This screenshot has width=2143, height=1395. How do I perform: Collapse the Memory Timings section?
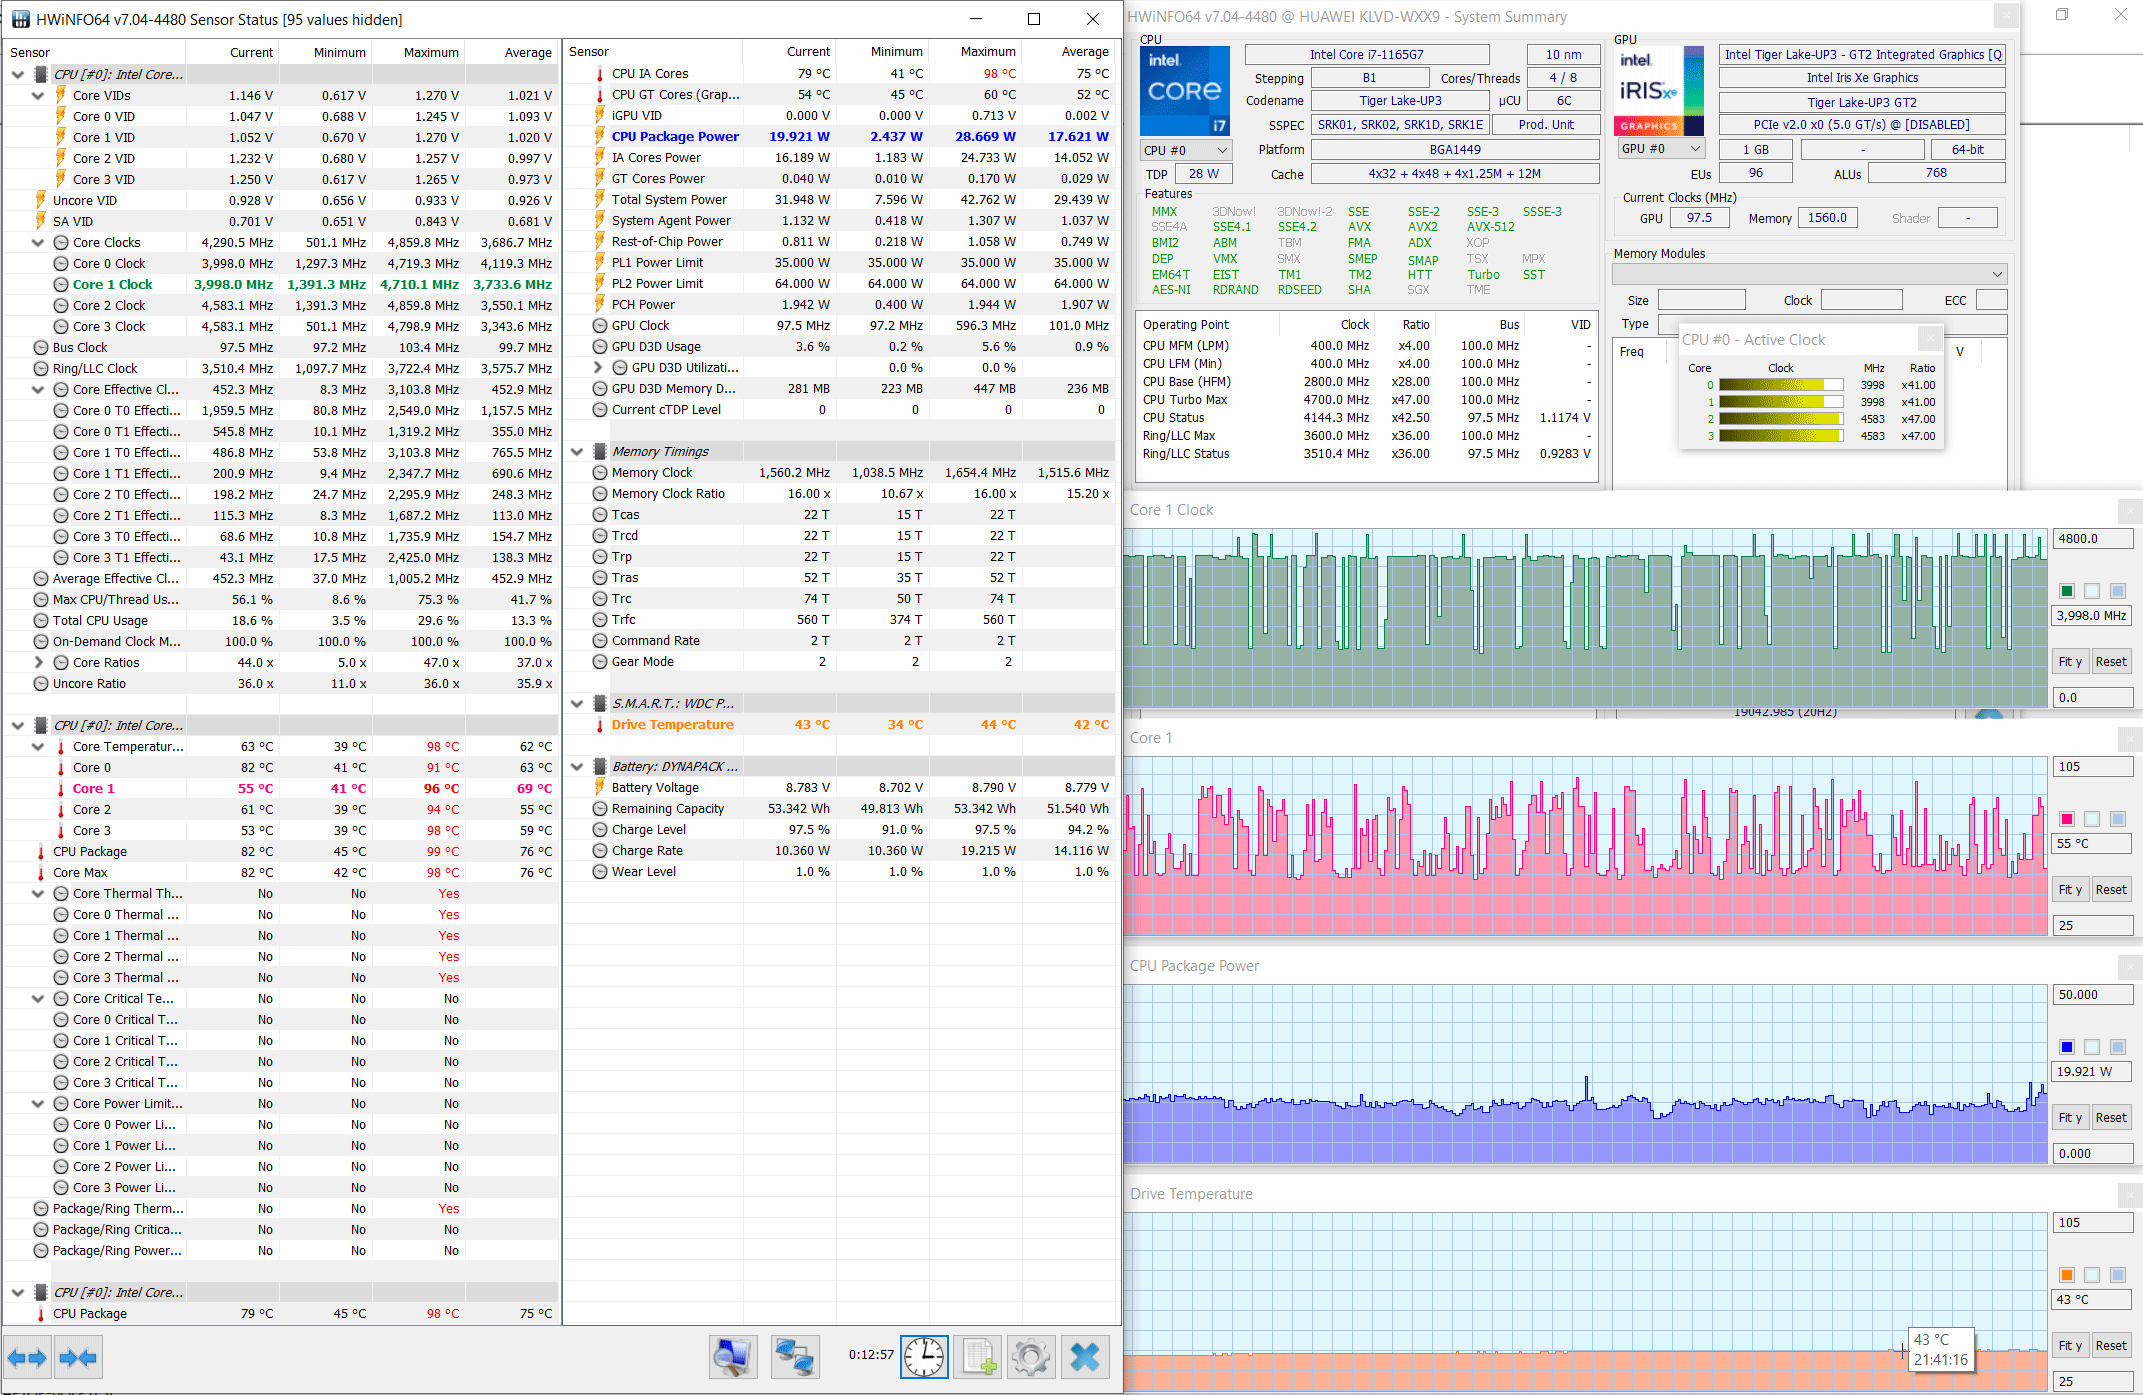pos(577,452)
